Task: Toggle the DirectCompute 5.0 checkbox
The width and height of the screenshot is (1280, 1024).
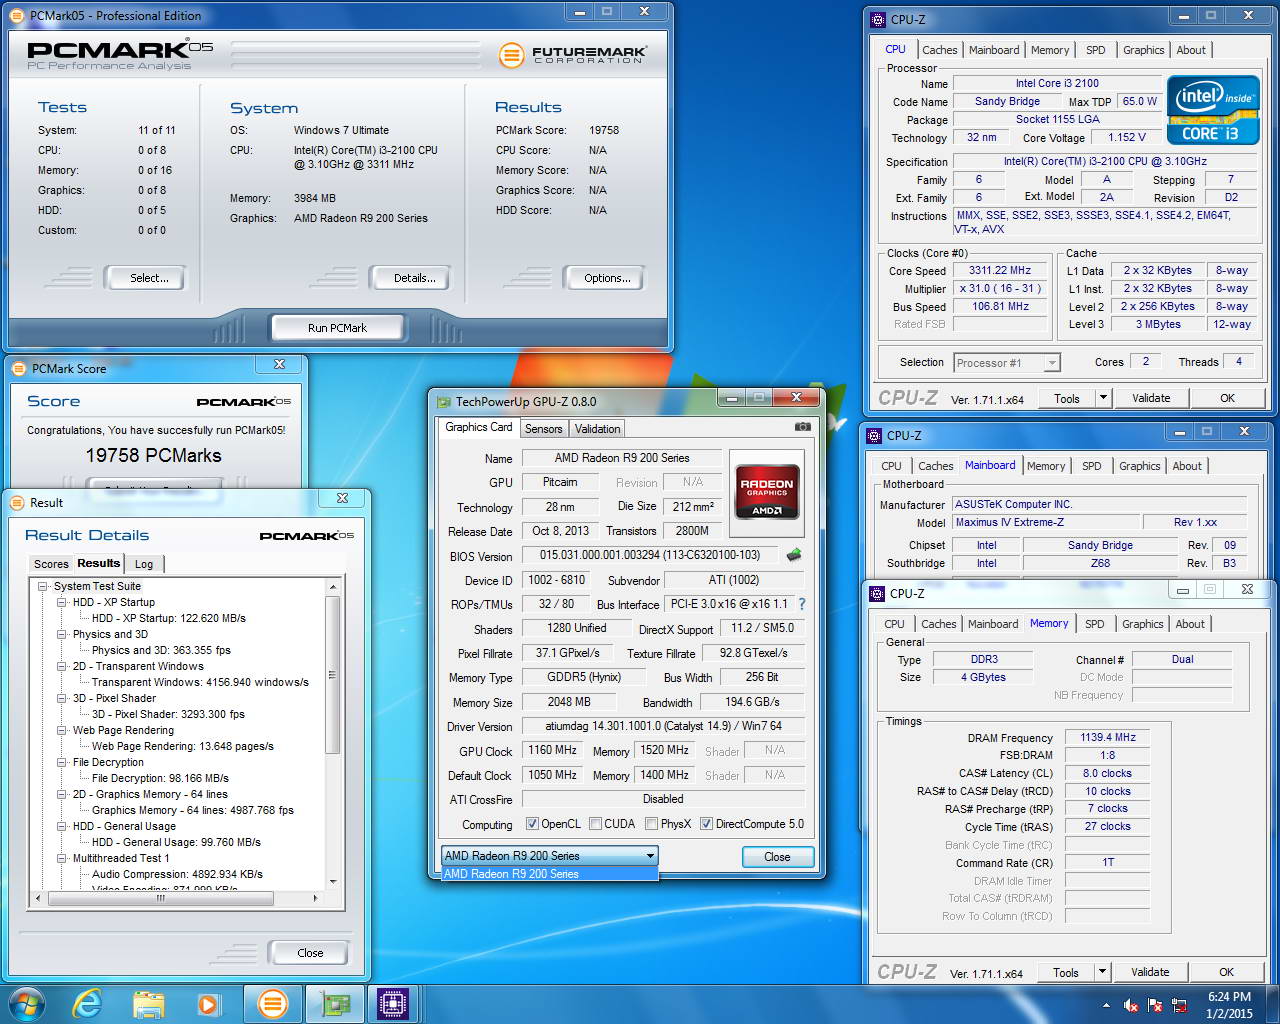Action: [707, 824]
